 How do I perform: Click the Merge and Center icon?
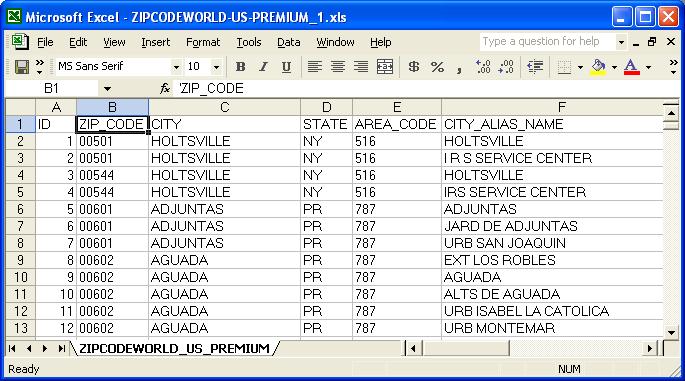click(x=384, y=67)
